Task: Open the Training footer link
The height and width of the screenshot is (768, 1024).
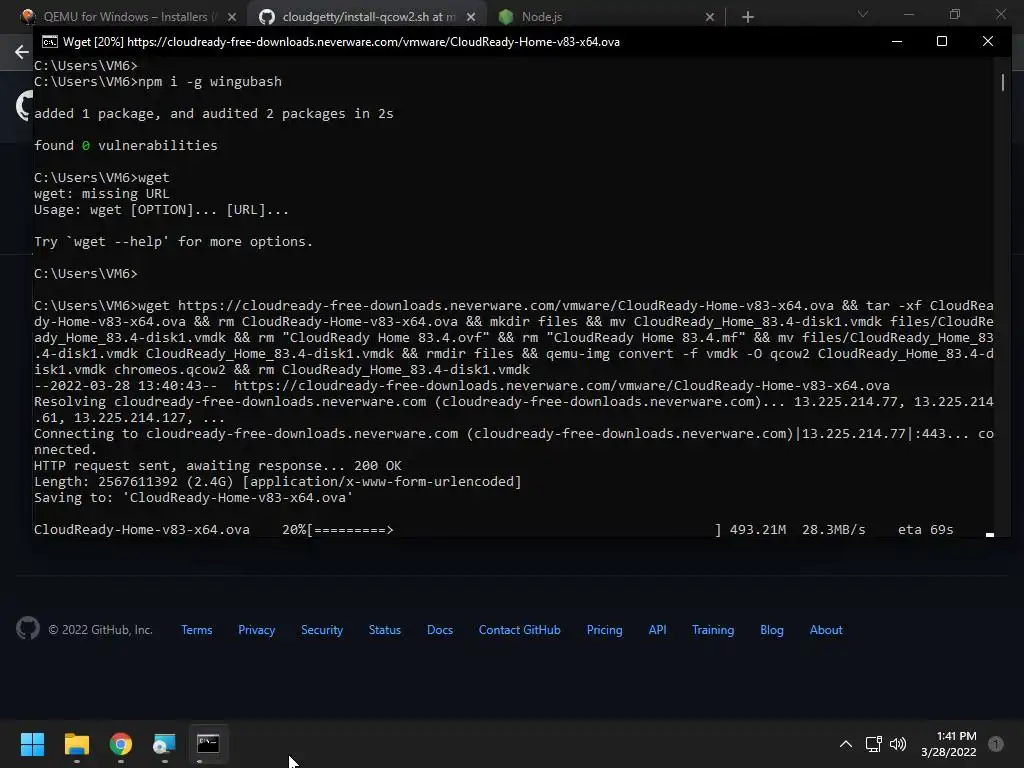Action: [713, 630]
